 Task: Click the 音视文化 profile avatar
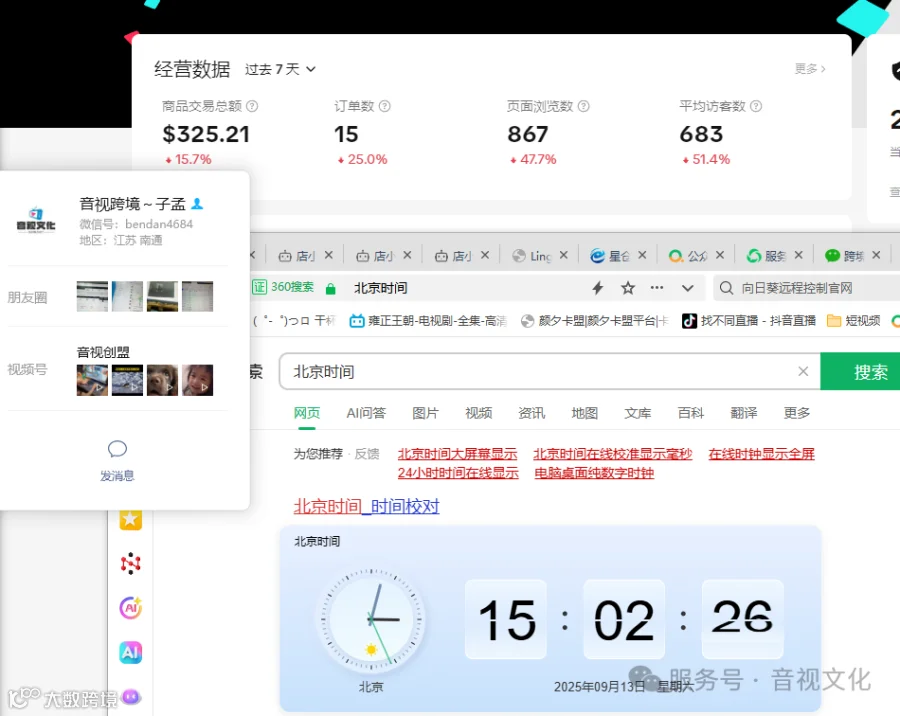pyautogui.click(x=36, y=221)
